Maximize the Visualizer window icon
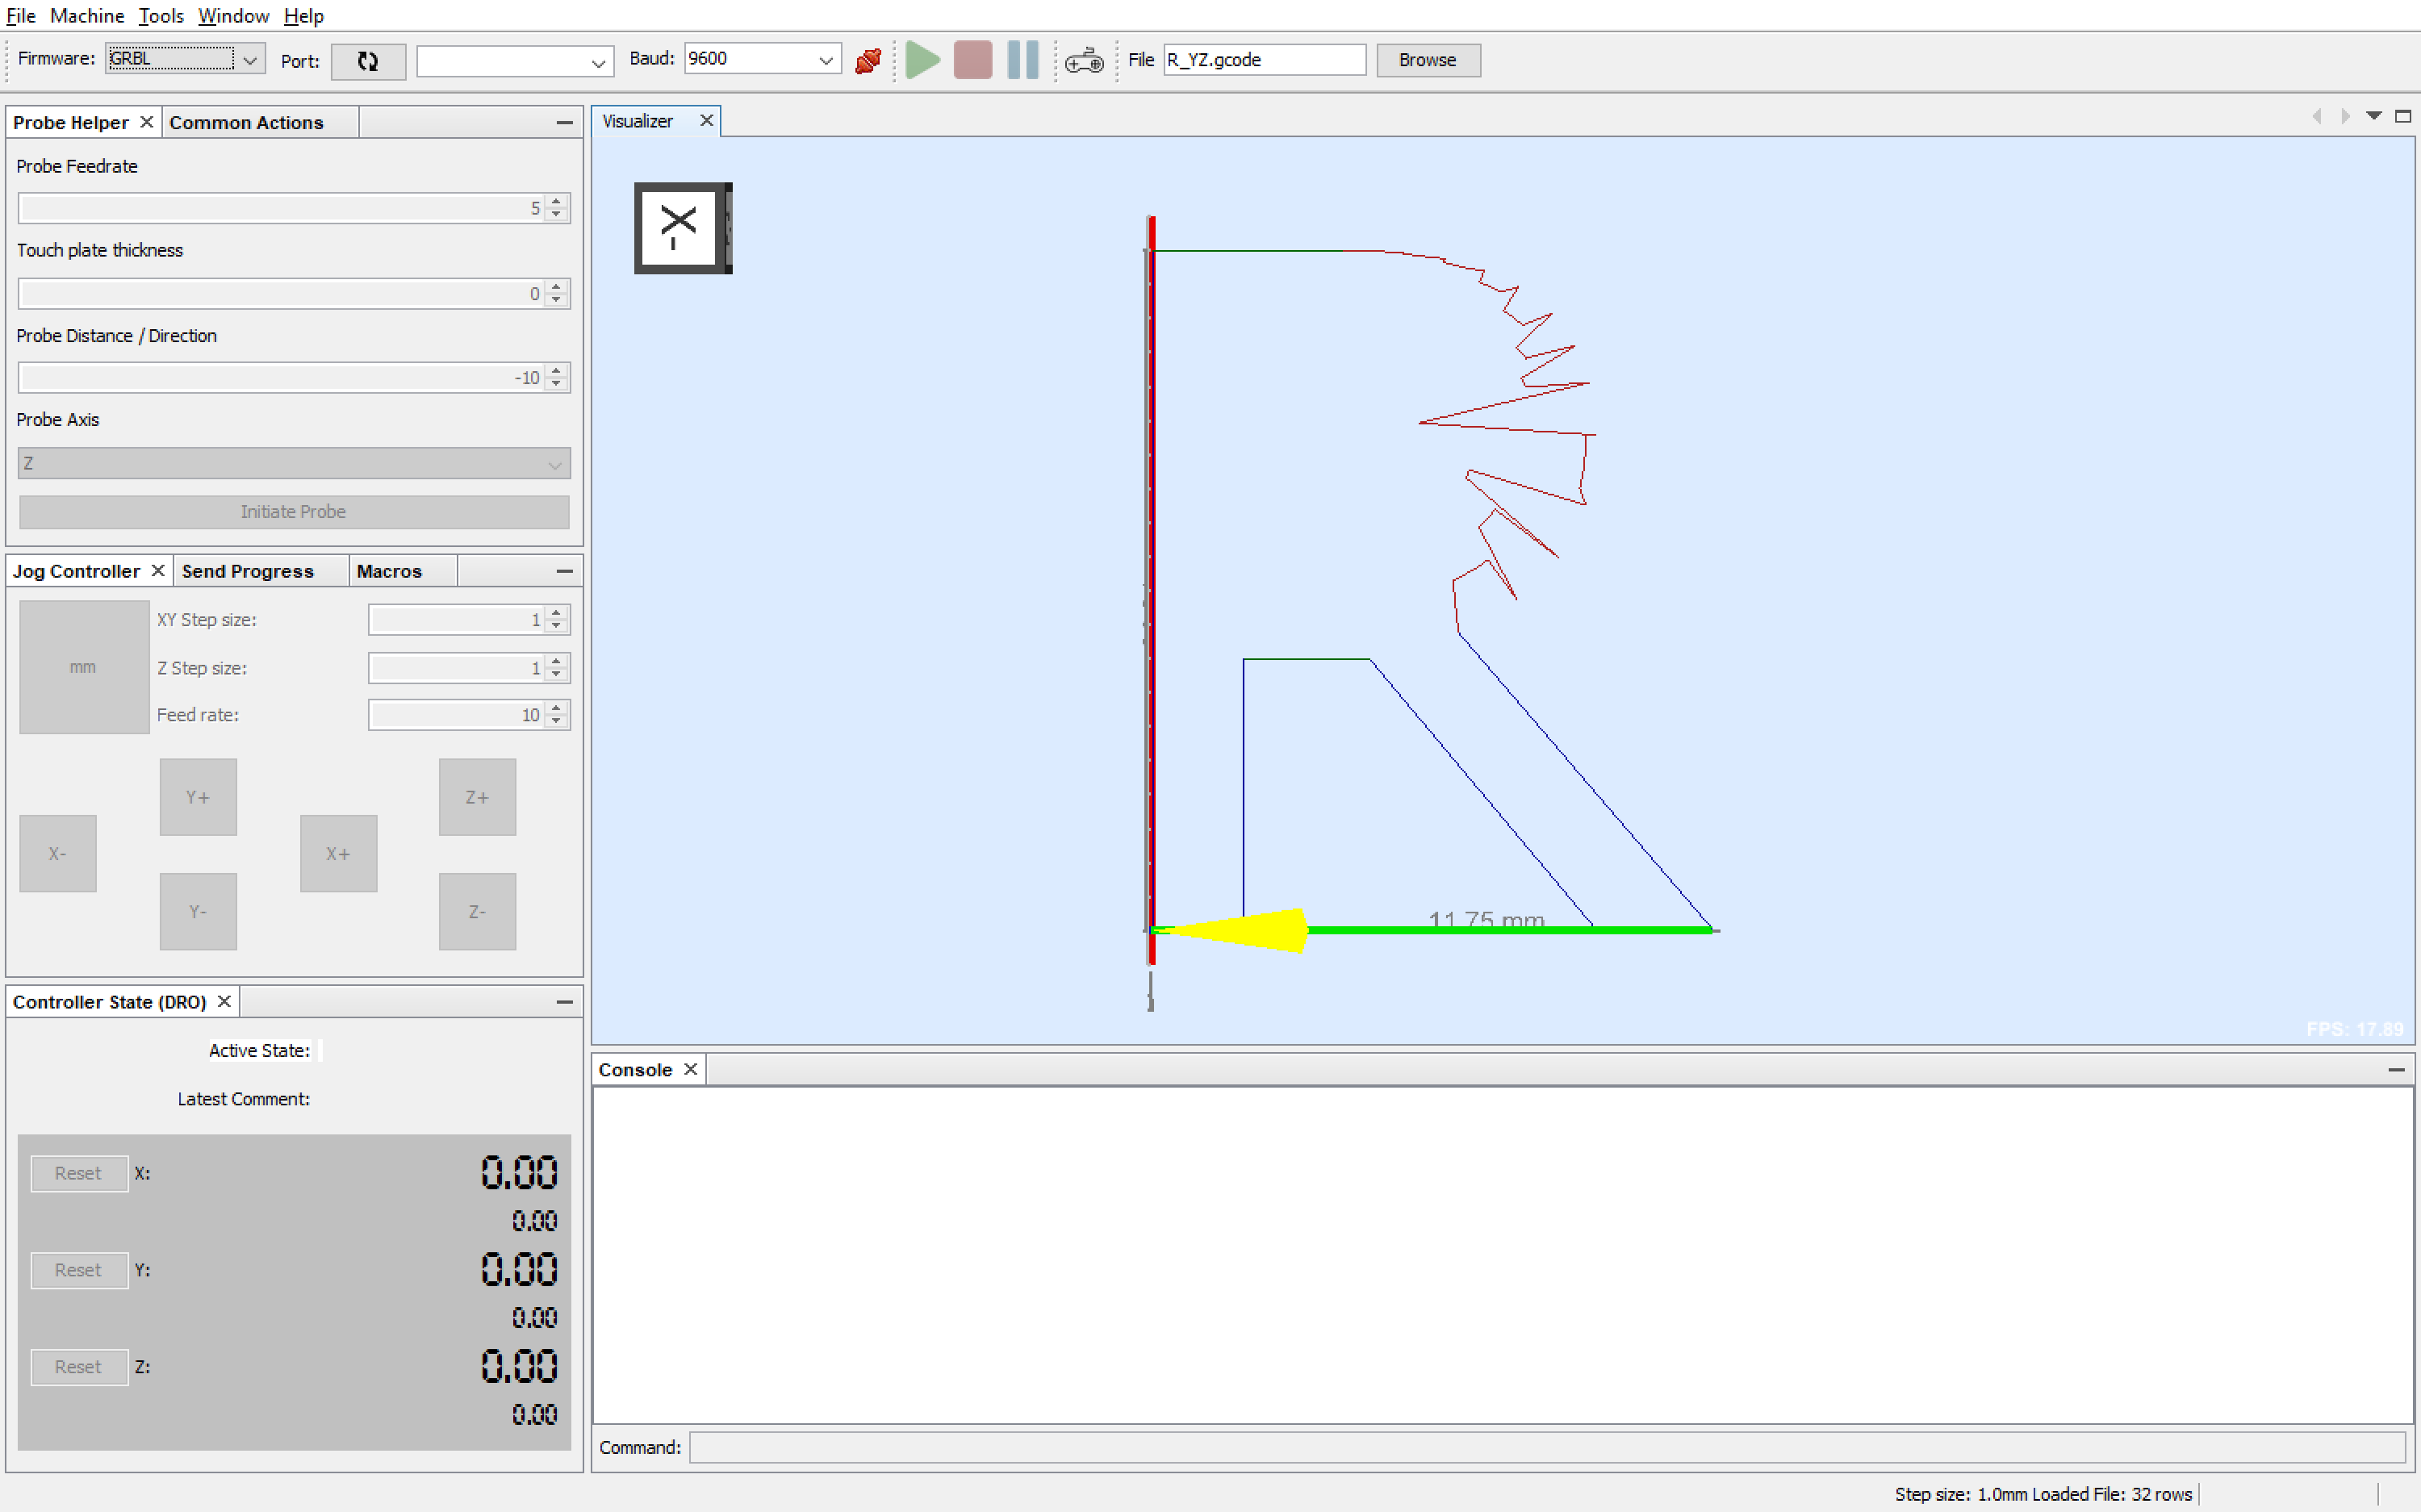The height and width of the screenshot is (1512, 2421). click(2403, 117)
